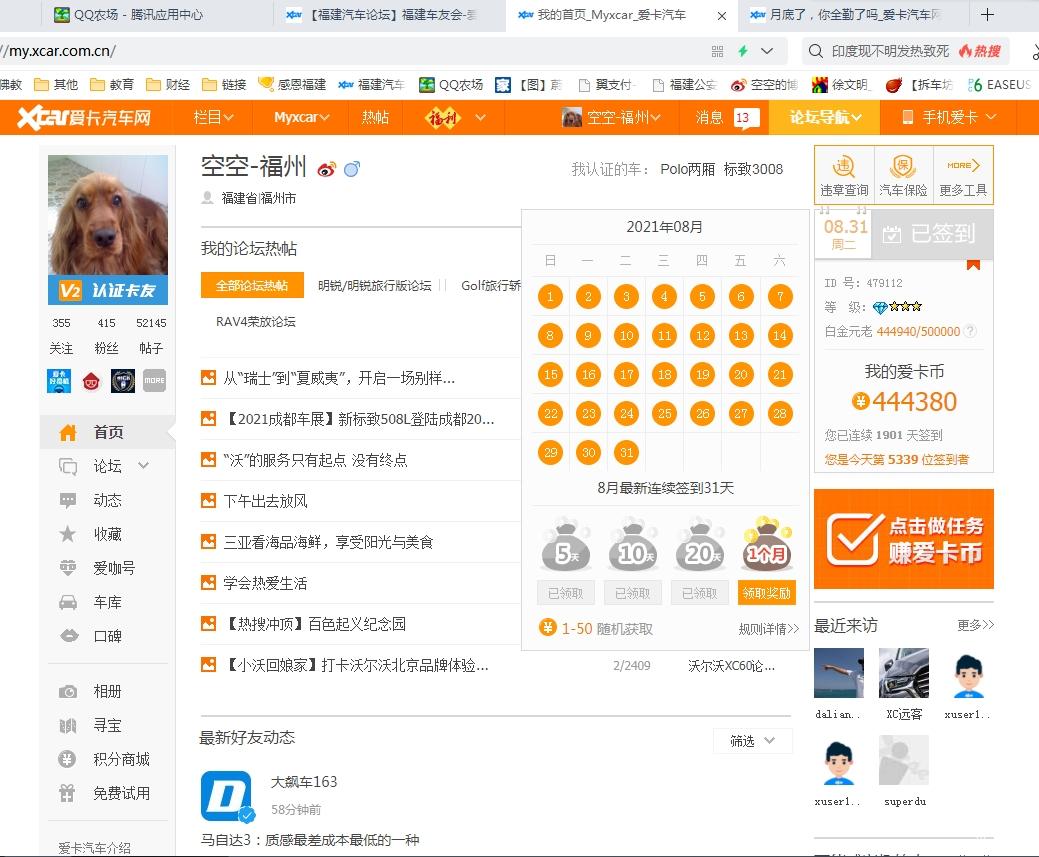Screen dimensions: 1039x857
Task: Open 更多工具 more tools
Action: point(963,176)
